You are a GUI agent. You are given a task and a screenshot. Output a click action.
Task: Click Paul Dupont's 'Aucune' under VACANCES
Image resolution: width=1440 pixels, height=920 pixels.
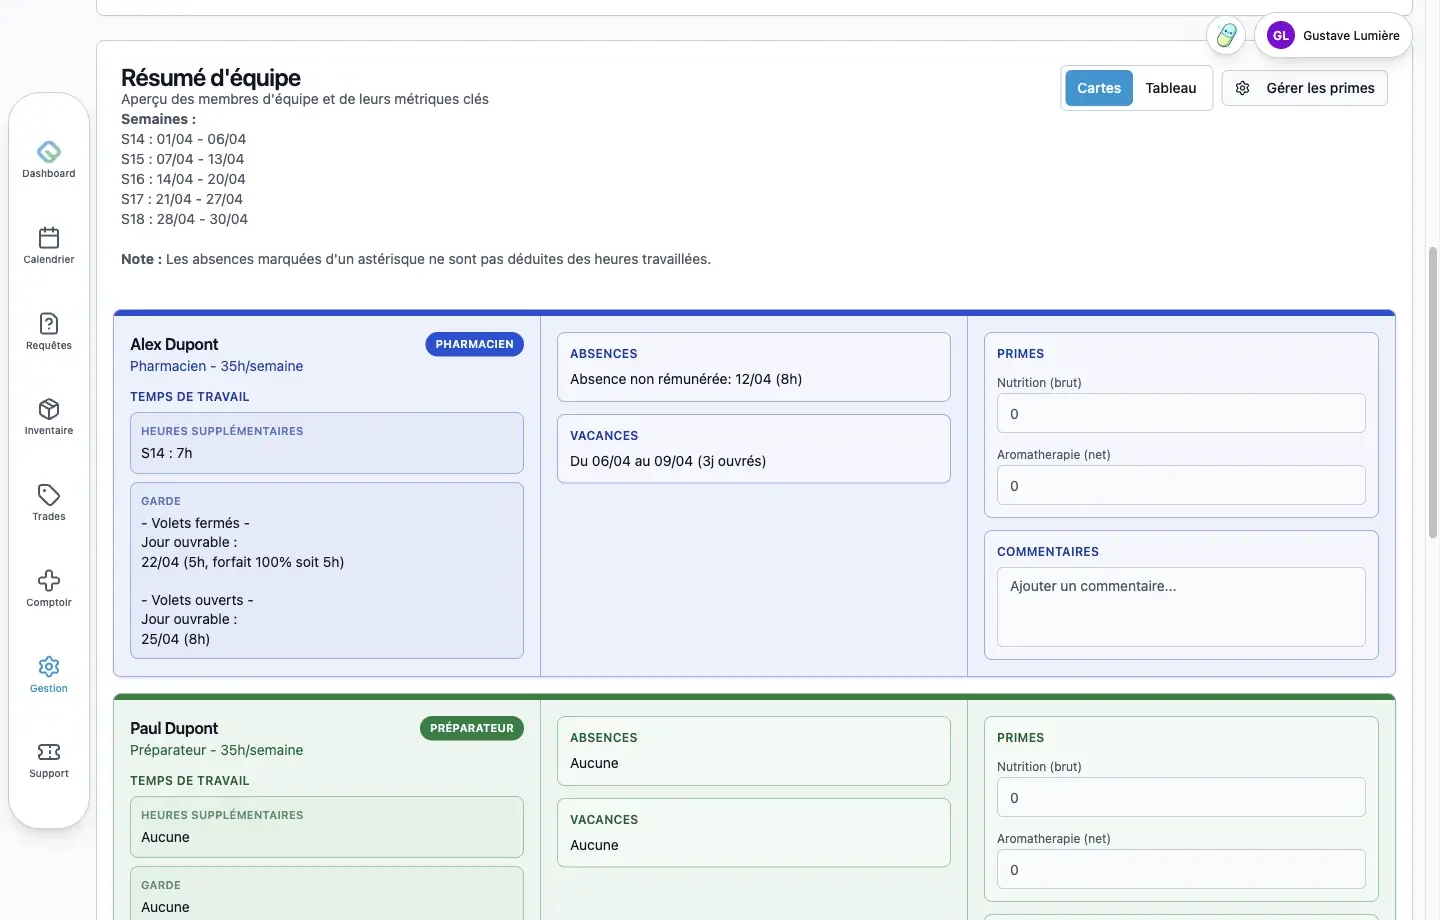pyautogui.click(x=594, y=845)
